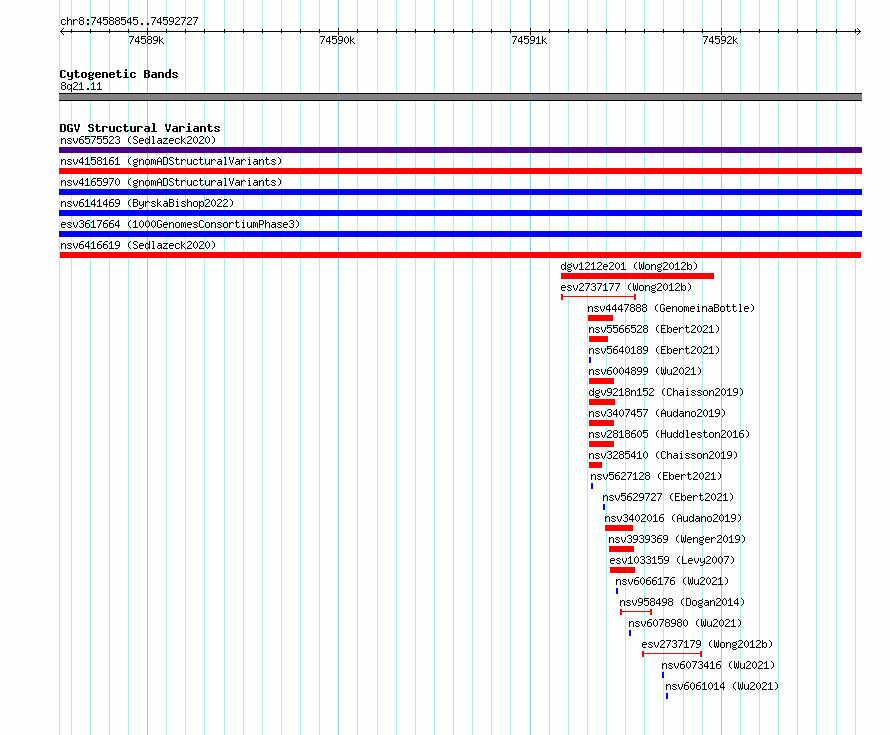Open nsv3939369 (Wenger2019) label

coord(677,539)
